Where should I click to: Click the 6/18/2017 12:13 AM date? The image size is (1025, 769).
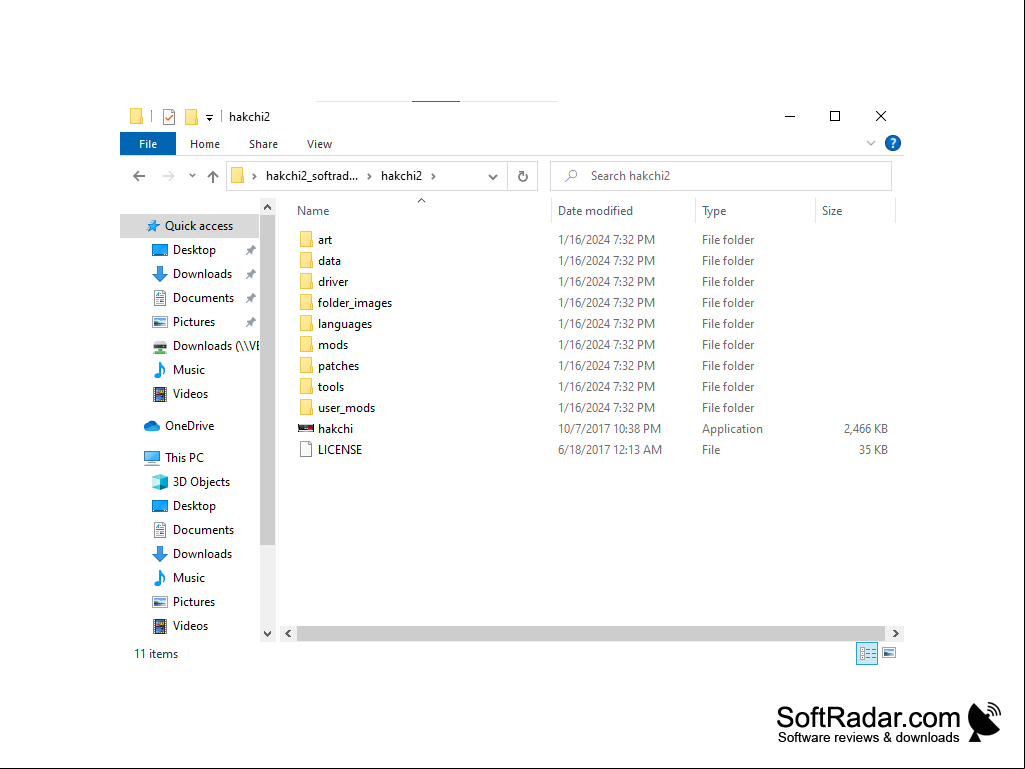tap(610, 450)
